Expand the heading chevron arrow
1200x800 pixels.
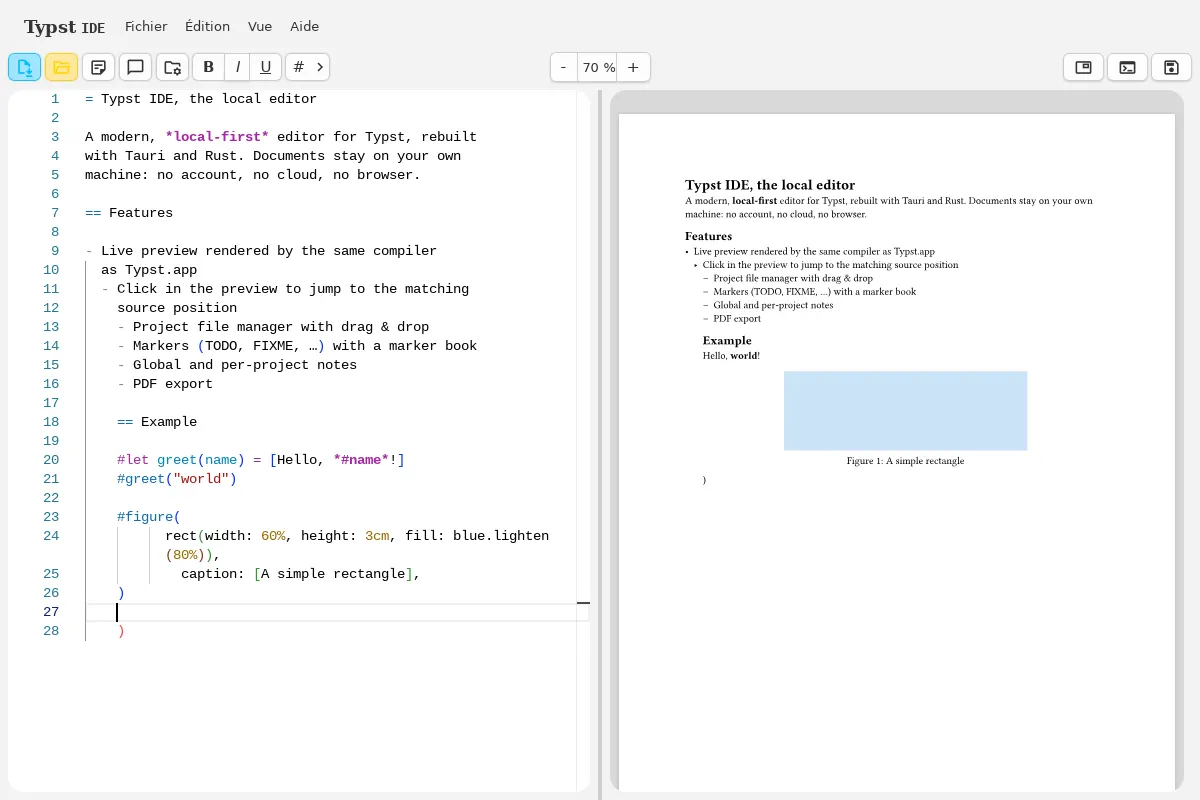(x=320, y=67)
